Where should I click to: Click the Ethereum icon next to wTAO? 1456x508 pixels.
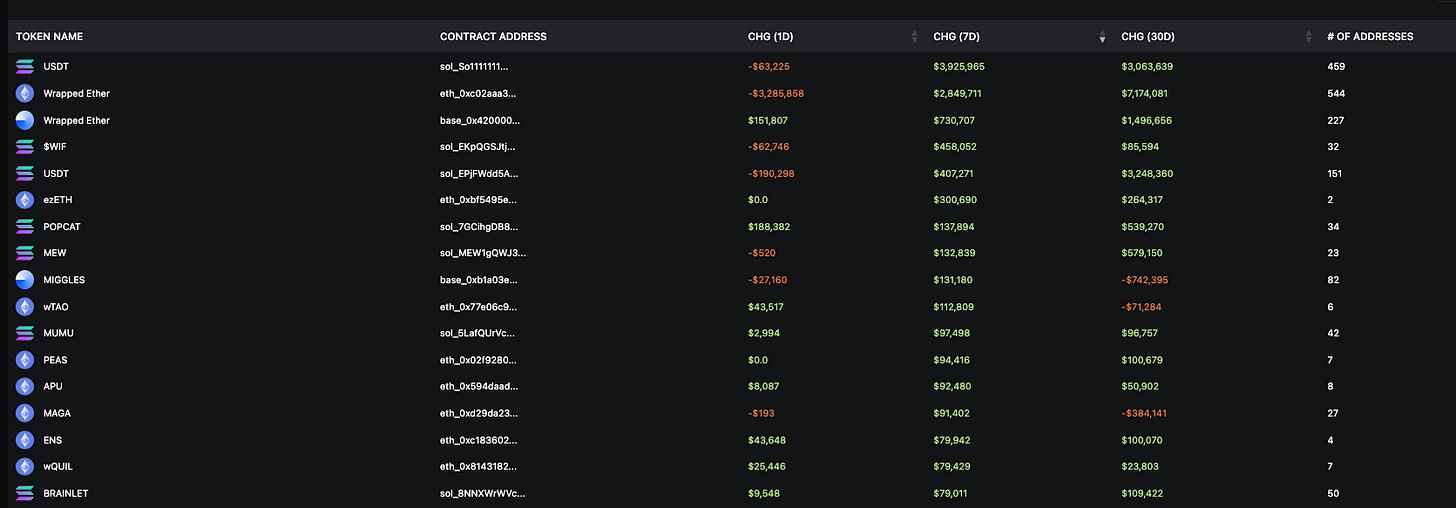[25, 307]
